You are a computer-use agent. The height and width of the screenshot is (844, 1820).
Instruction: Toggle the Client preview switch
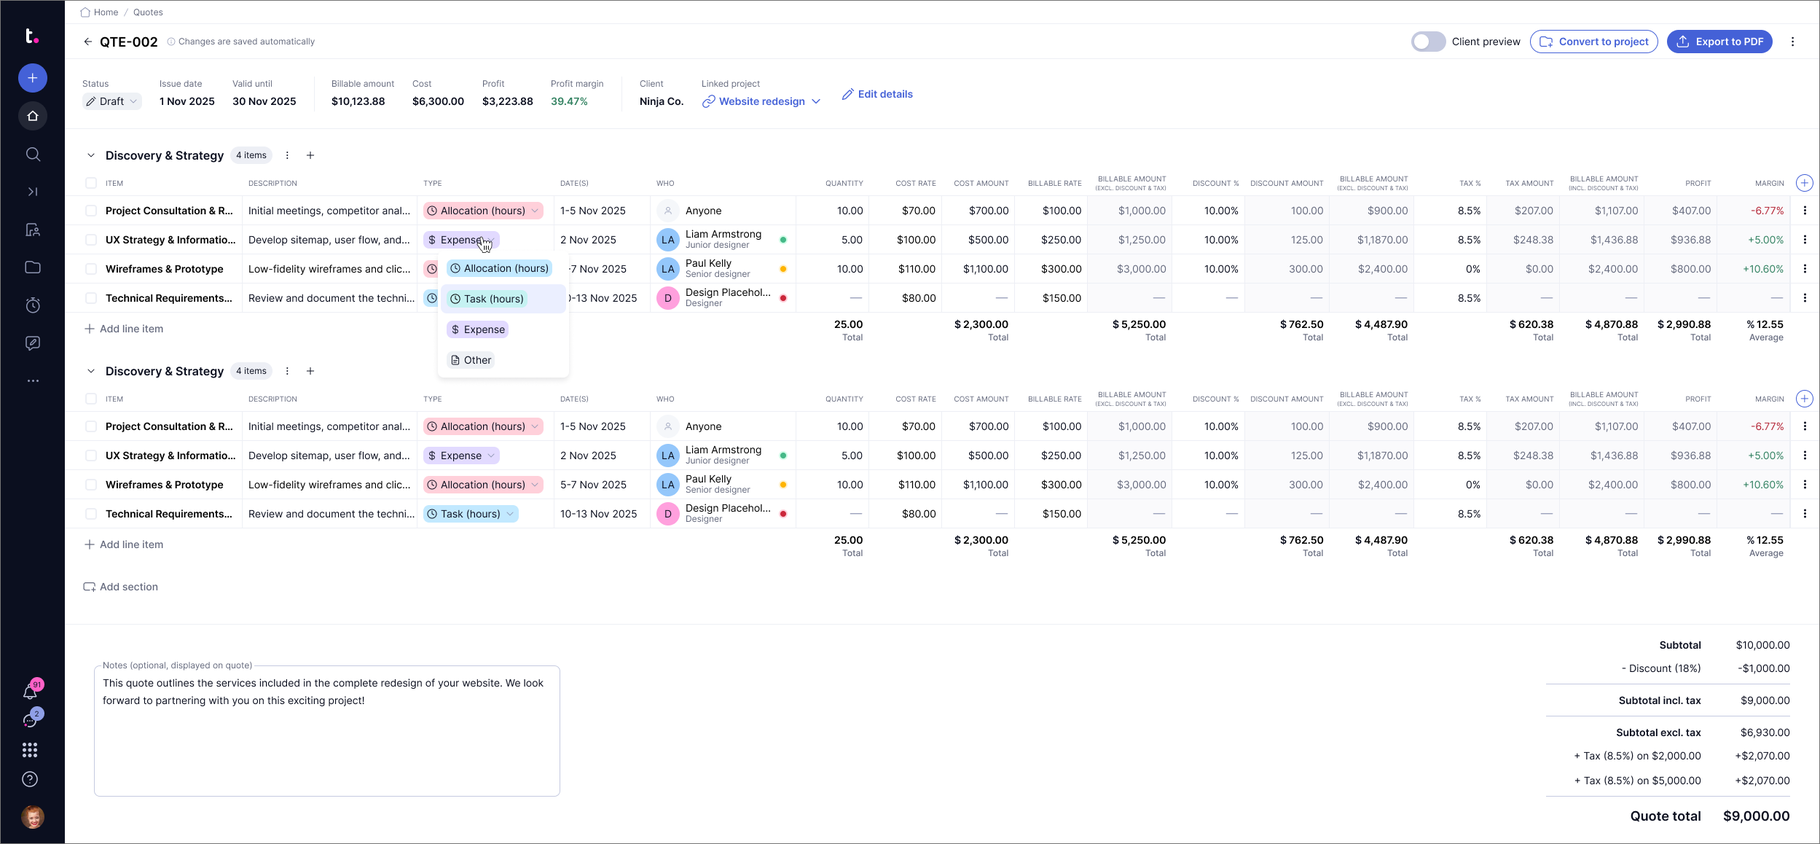[x=1428, y=42]
